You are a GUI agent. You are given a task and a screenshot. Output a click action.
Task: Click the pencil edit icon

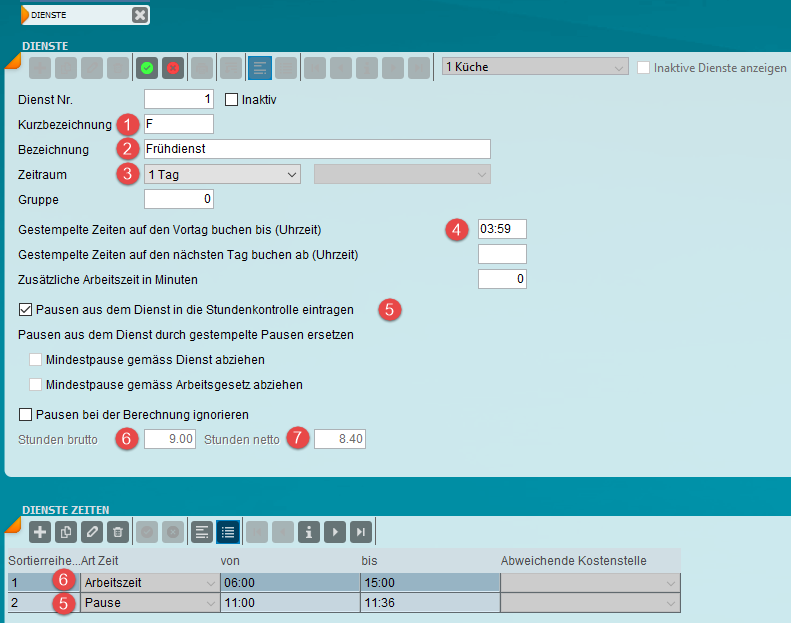(91, 532)
